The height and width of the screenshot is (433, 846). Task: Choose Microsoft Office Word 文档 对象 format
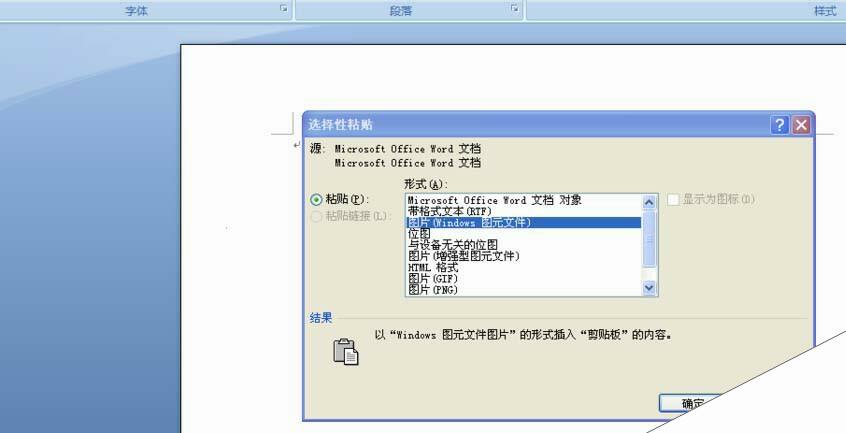click(495, 200)
